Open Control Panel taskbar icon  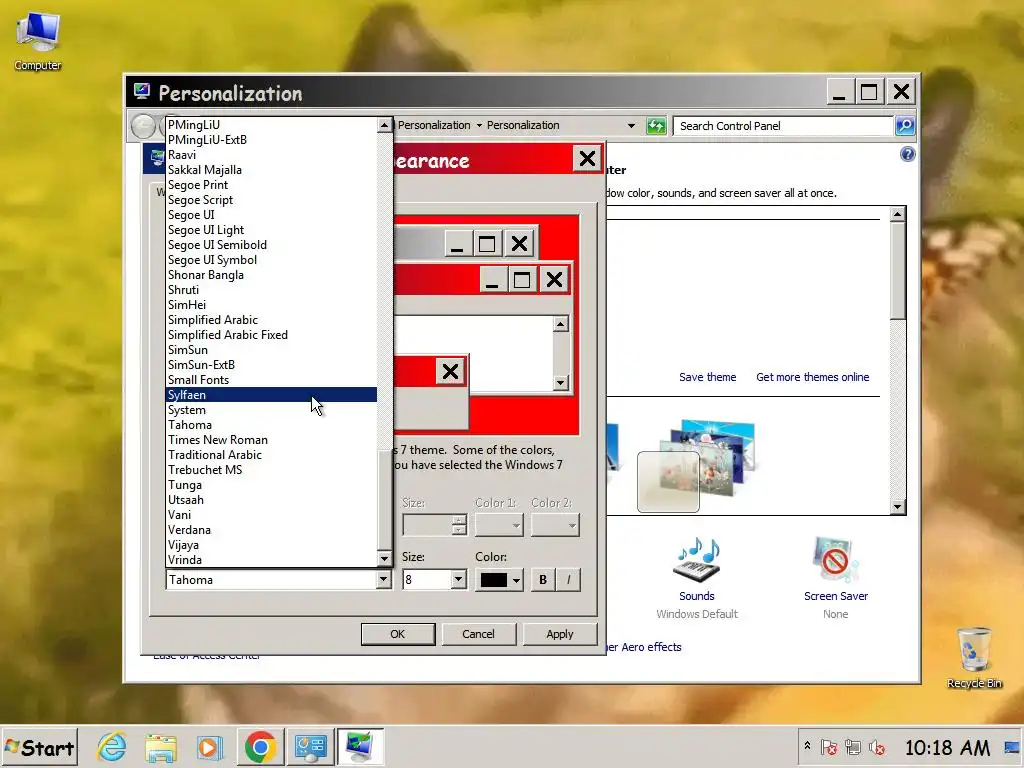click(310, 747)
